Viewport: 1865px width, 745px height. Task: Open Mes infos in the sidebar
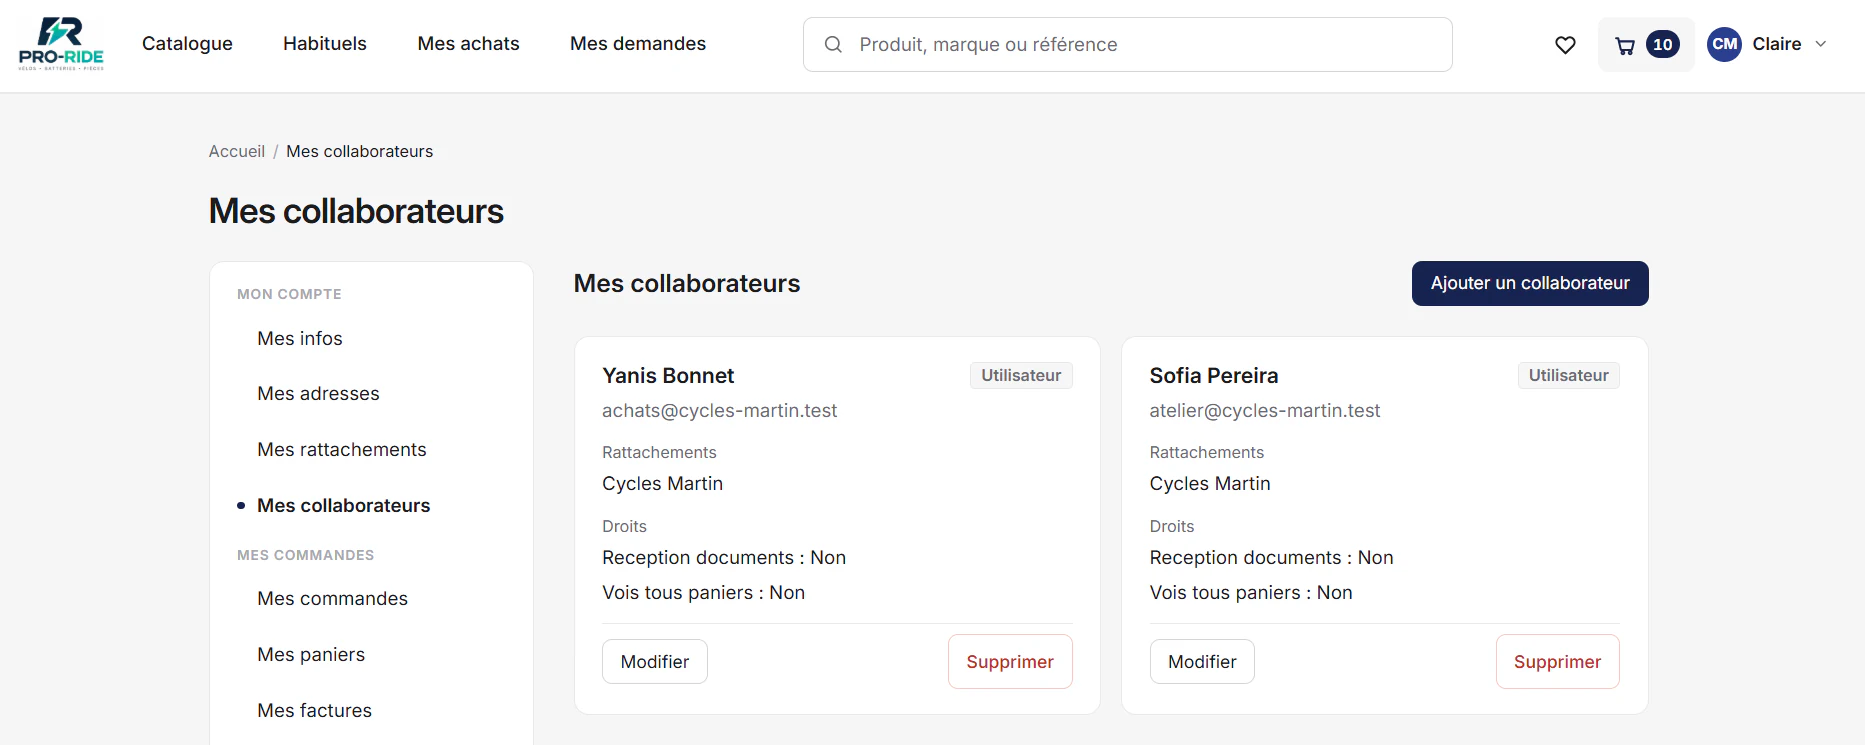coord(300,339)
